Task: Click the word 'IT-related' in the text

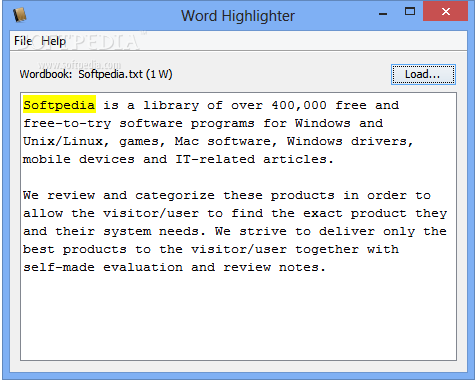Action: click(x=215, y=159)
